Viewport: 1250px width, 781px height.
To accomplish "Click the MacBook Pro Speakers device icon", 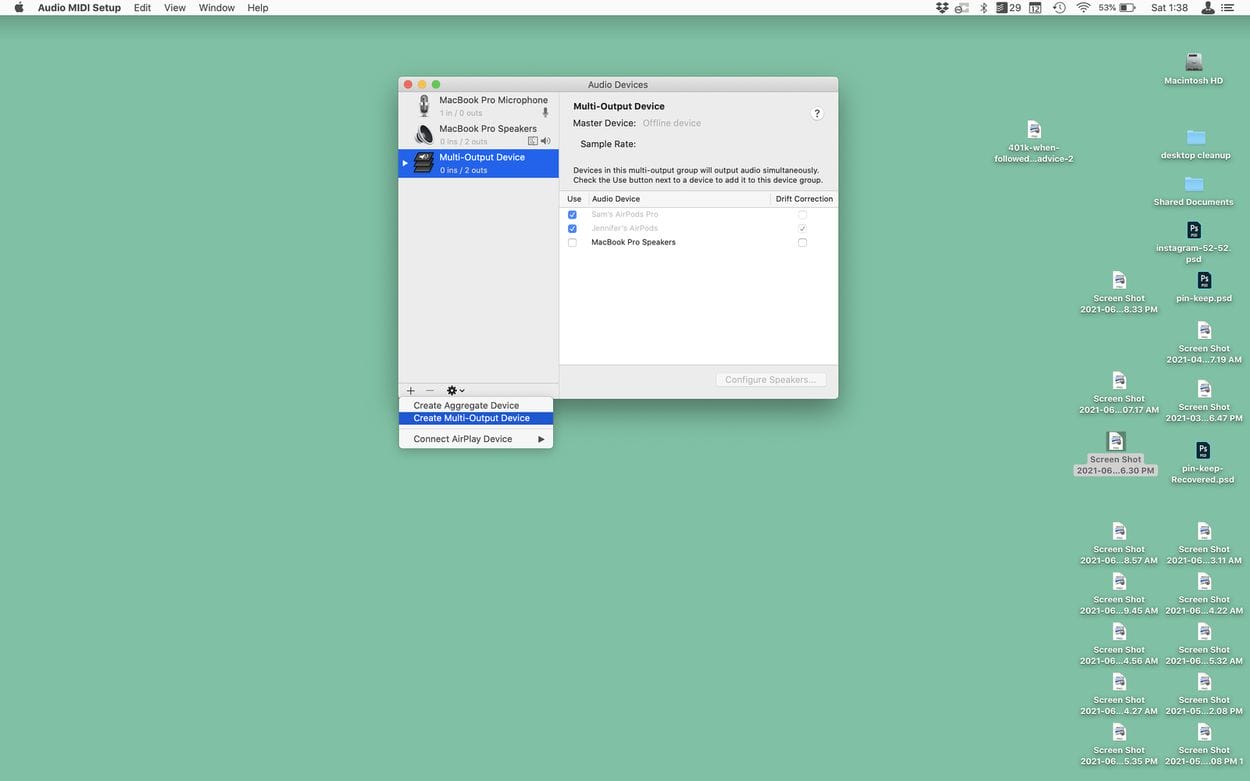I will click(x=424, y=134).
